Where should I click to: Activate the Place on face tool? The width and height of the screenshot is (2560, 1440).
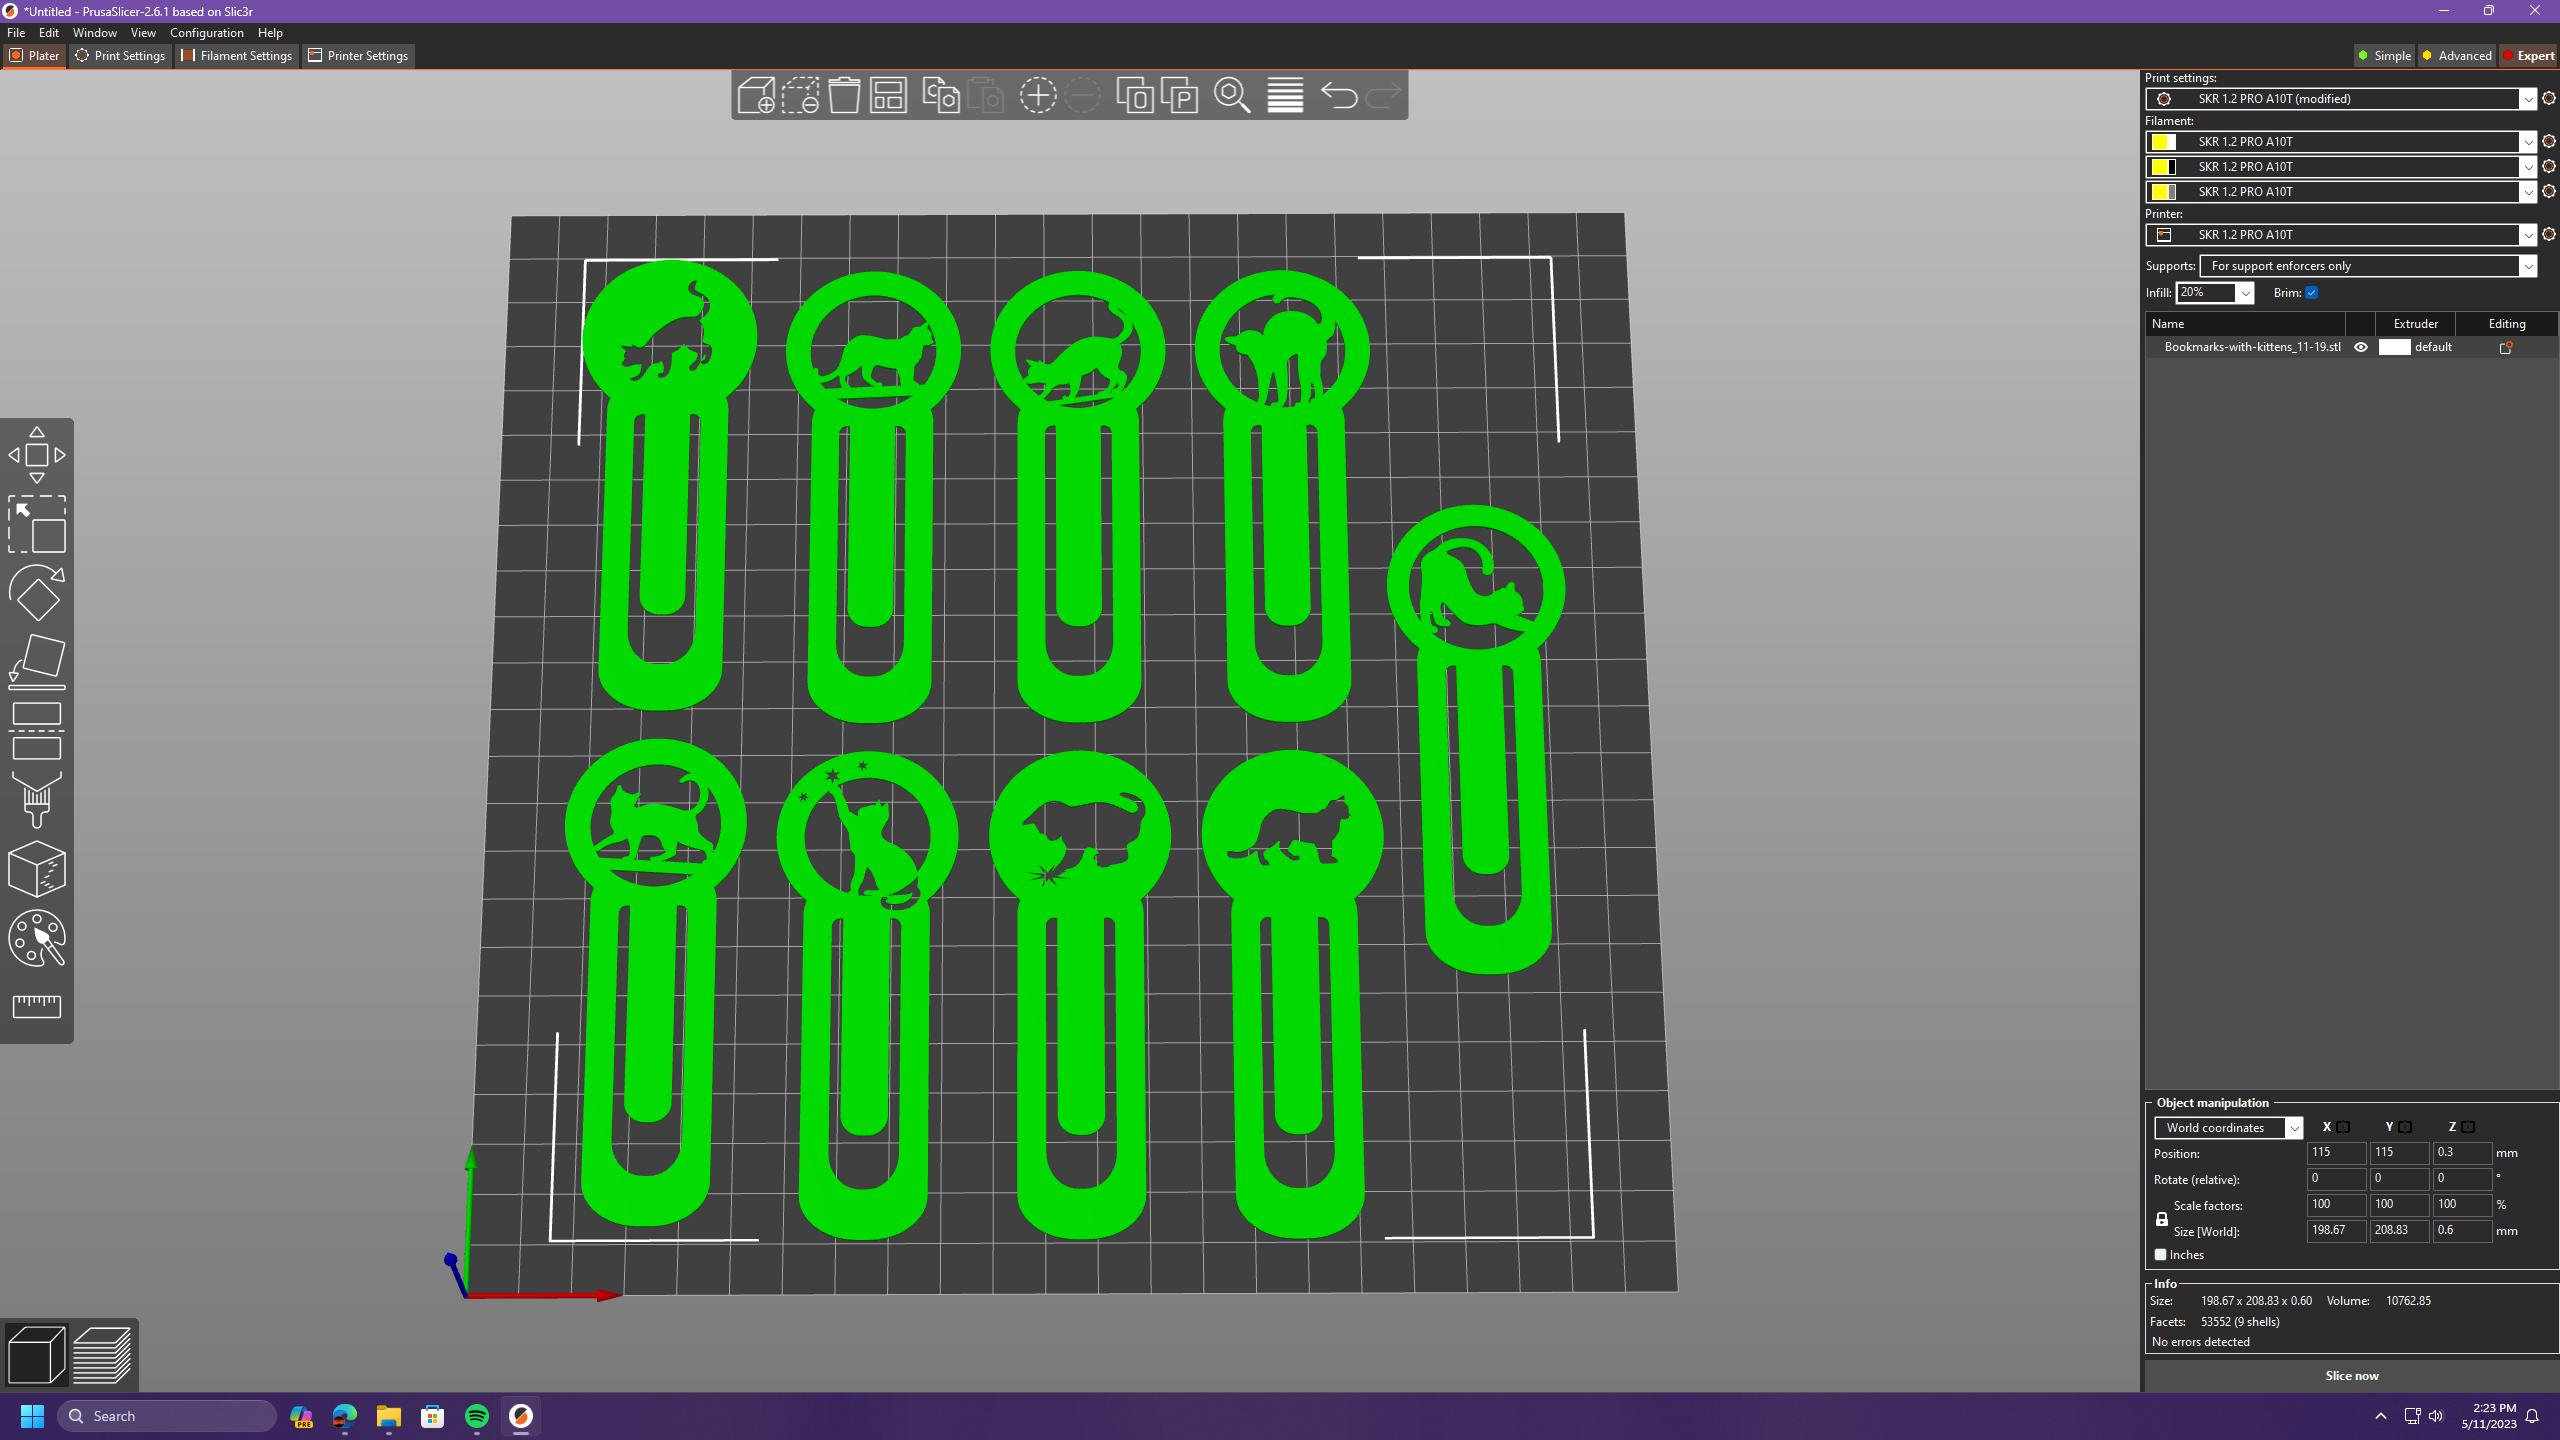(x=37, y=661)
